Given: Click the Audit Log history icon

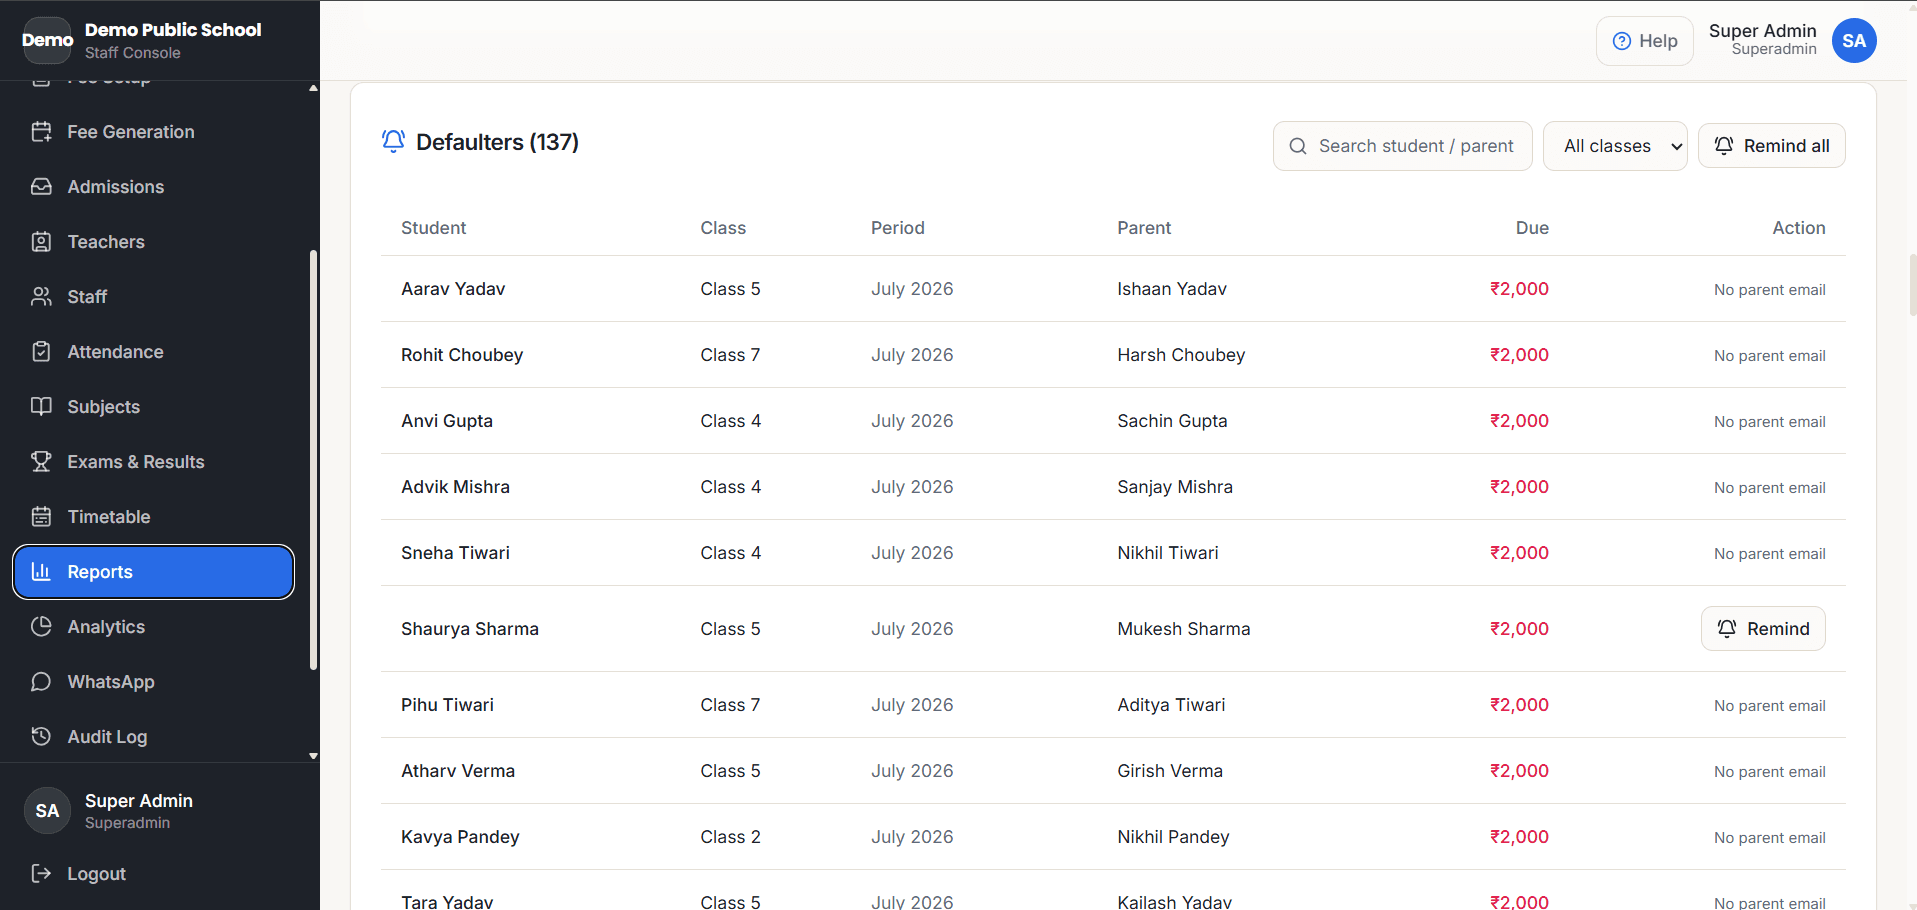Looking at the screenshot, I should point(41,737).
